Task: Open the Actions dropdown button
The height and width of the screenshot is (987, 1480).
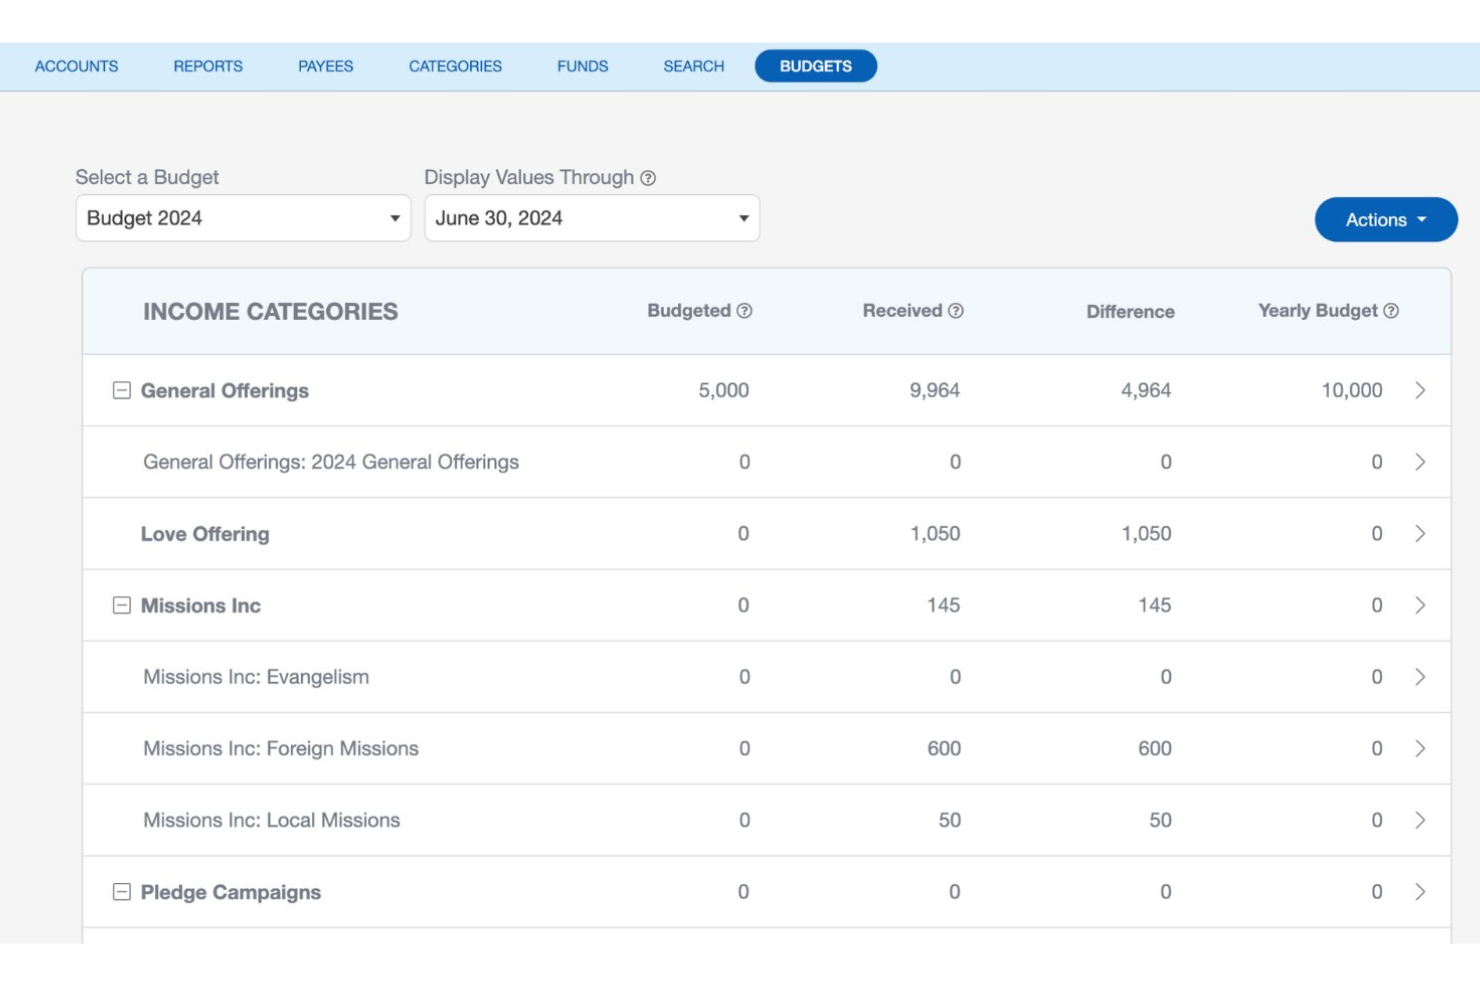Action: click(1386, 220)
